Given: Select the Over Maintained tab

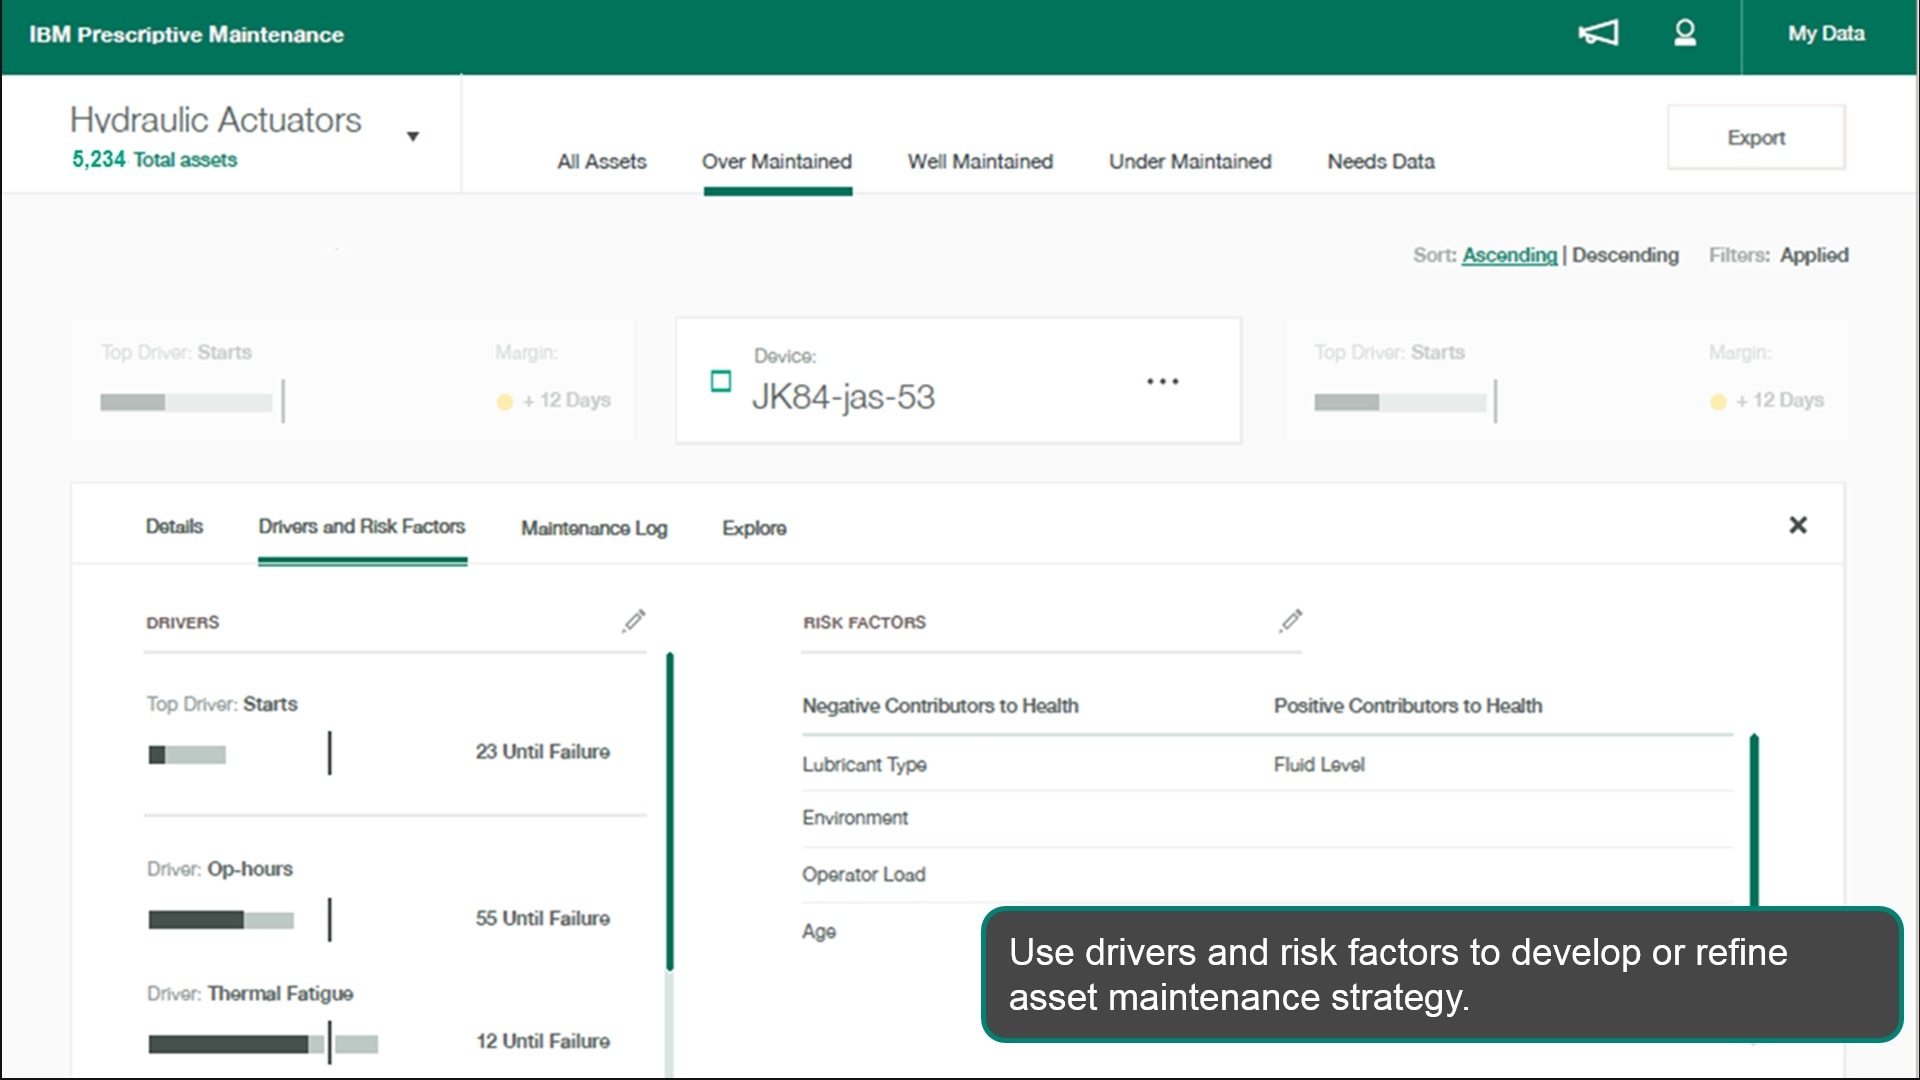Looking at the screenshot, I should coord(777,161).
